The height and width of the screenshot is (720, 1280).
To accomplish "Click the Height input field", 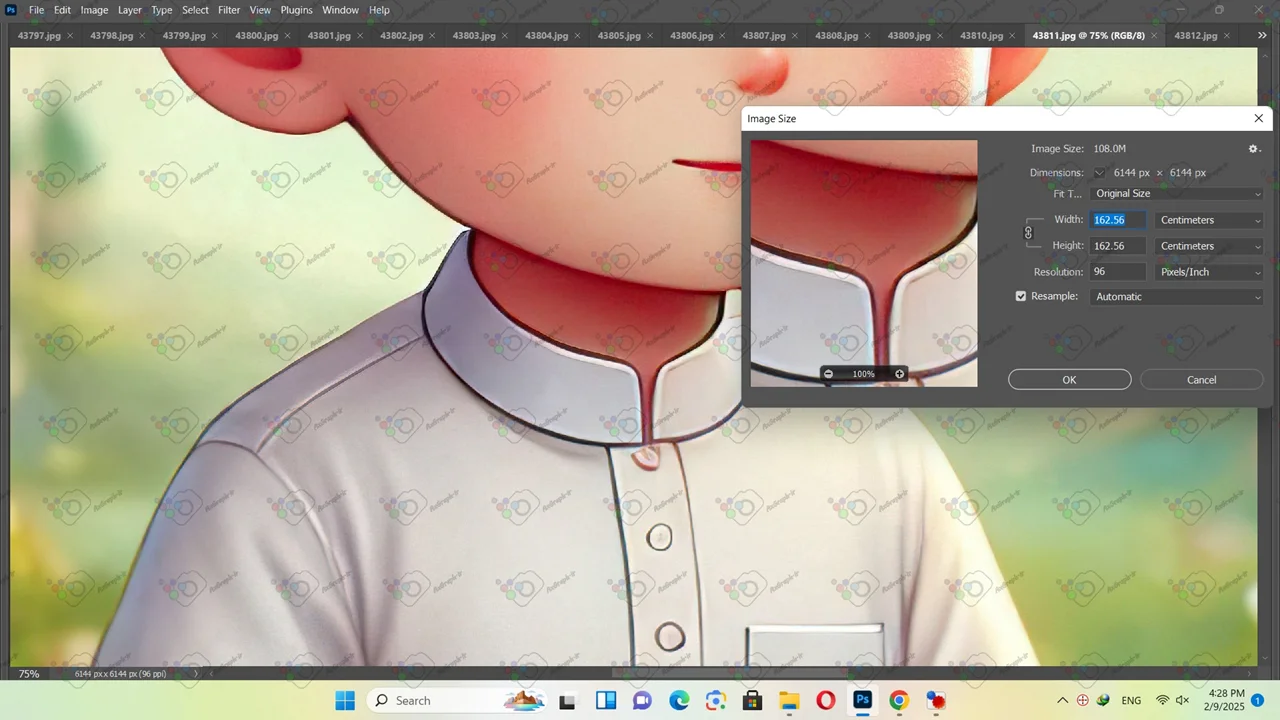I will point(1117,246).
